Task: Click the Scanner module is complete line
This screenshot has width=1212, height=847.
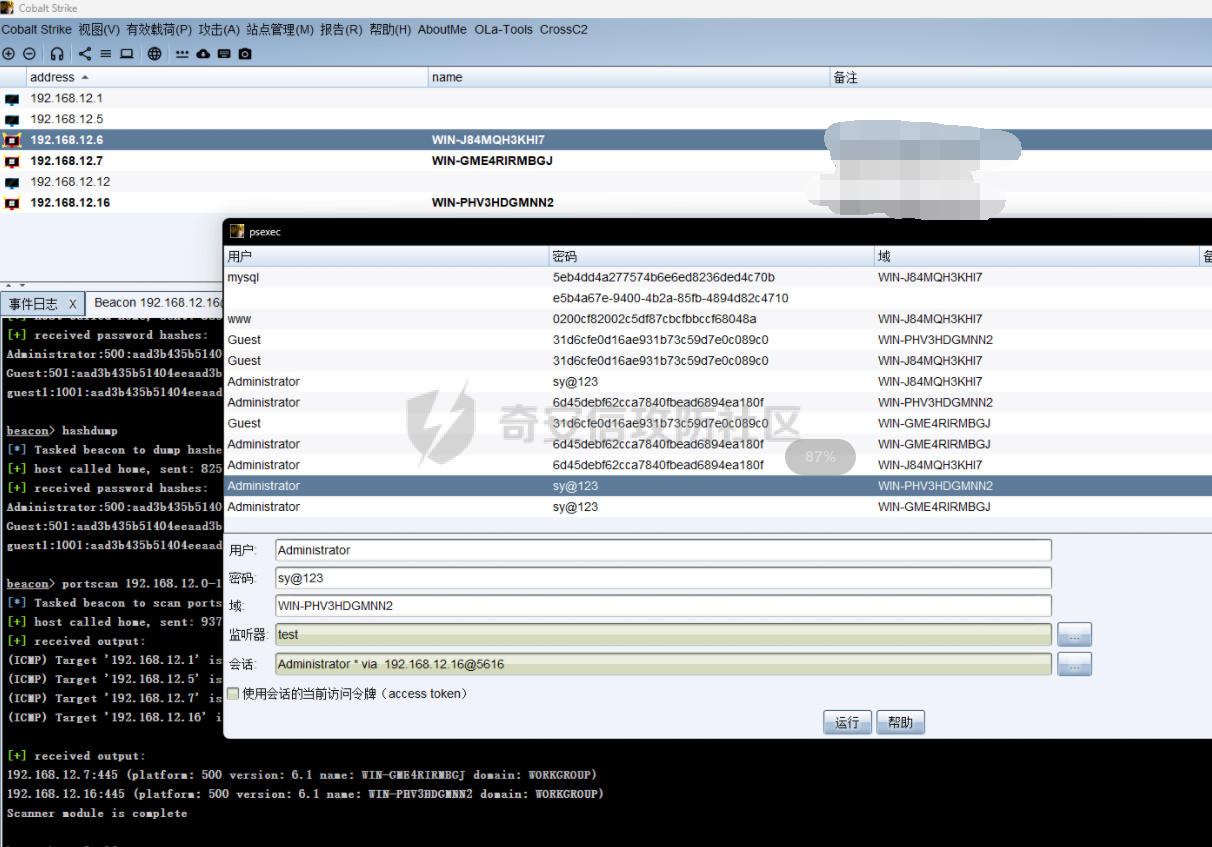Action: [97, 813]
